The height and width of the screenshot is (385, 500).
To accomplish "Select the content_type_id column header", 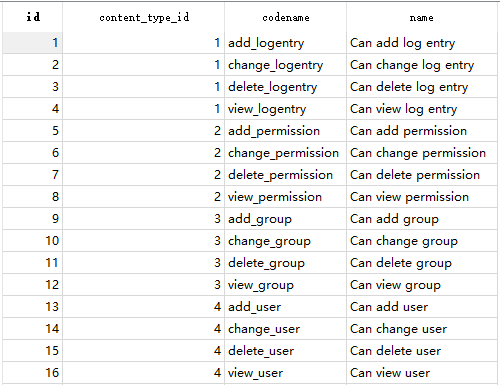I will (x=144, y=17).
